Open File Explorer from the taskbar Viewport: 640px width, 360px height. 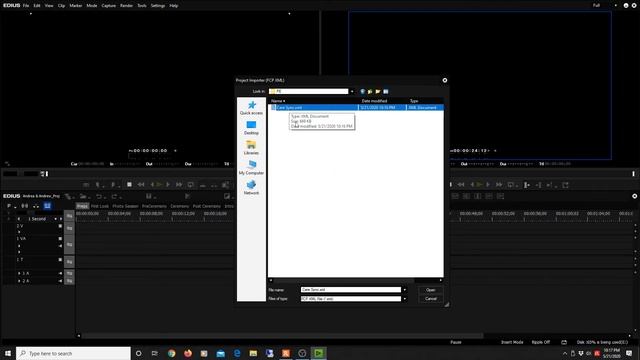coord(253,353)
